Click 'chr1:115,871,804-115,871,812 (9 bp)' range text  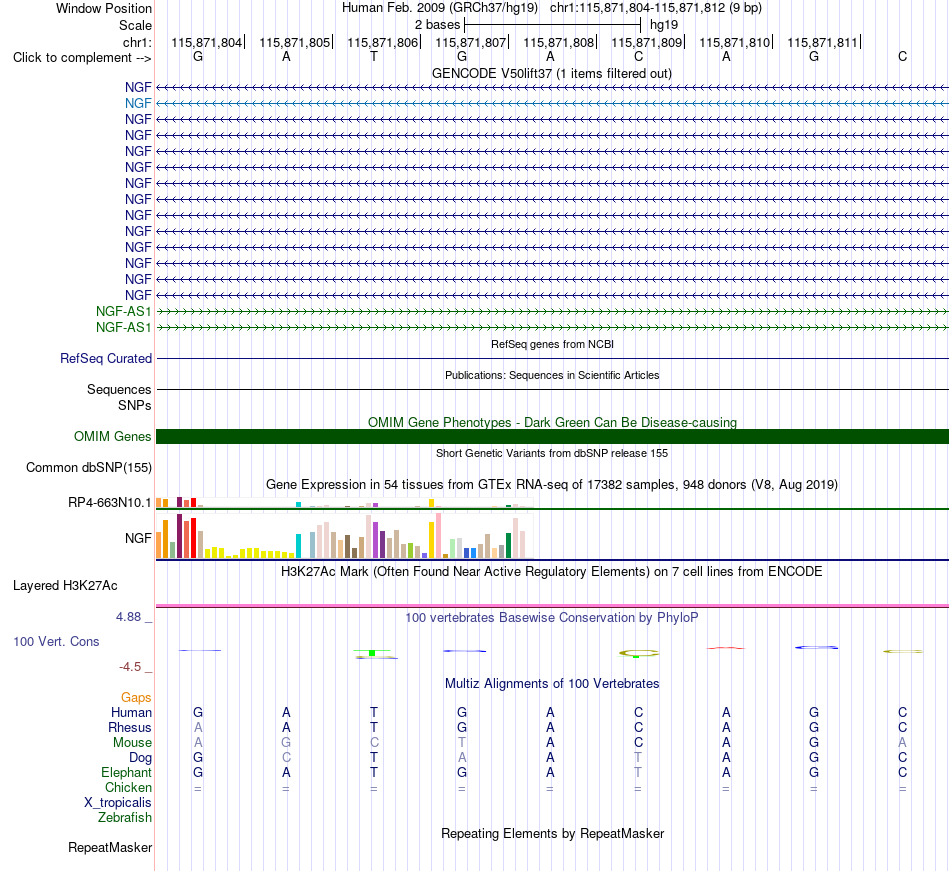(656, 8)
